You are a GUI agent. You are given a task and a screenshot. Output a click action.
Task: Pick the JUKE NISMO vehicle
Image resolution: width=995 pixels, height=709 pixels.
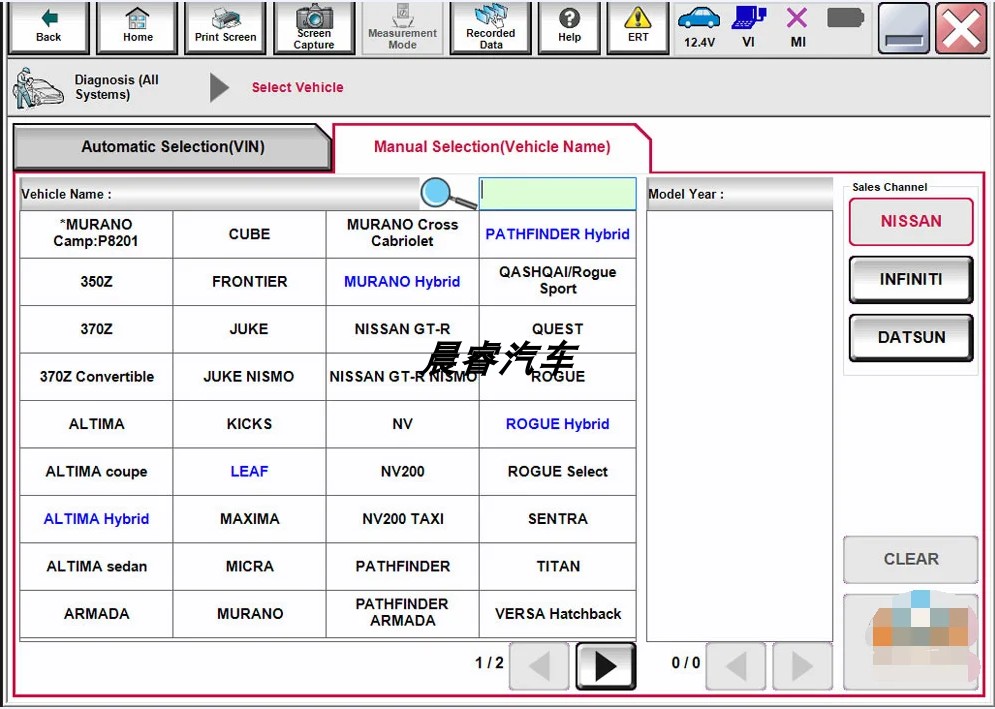(x=249, y=377)
